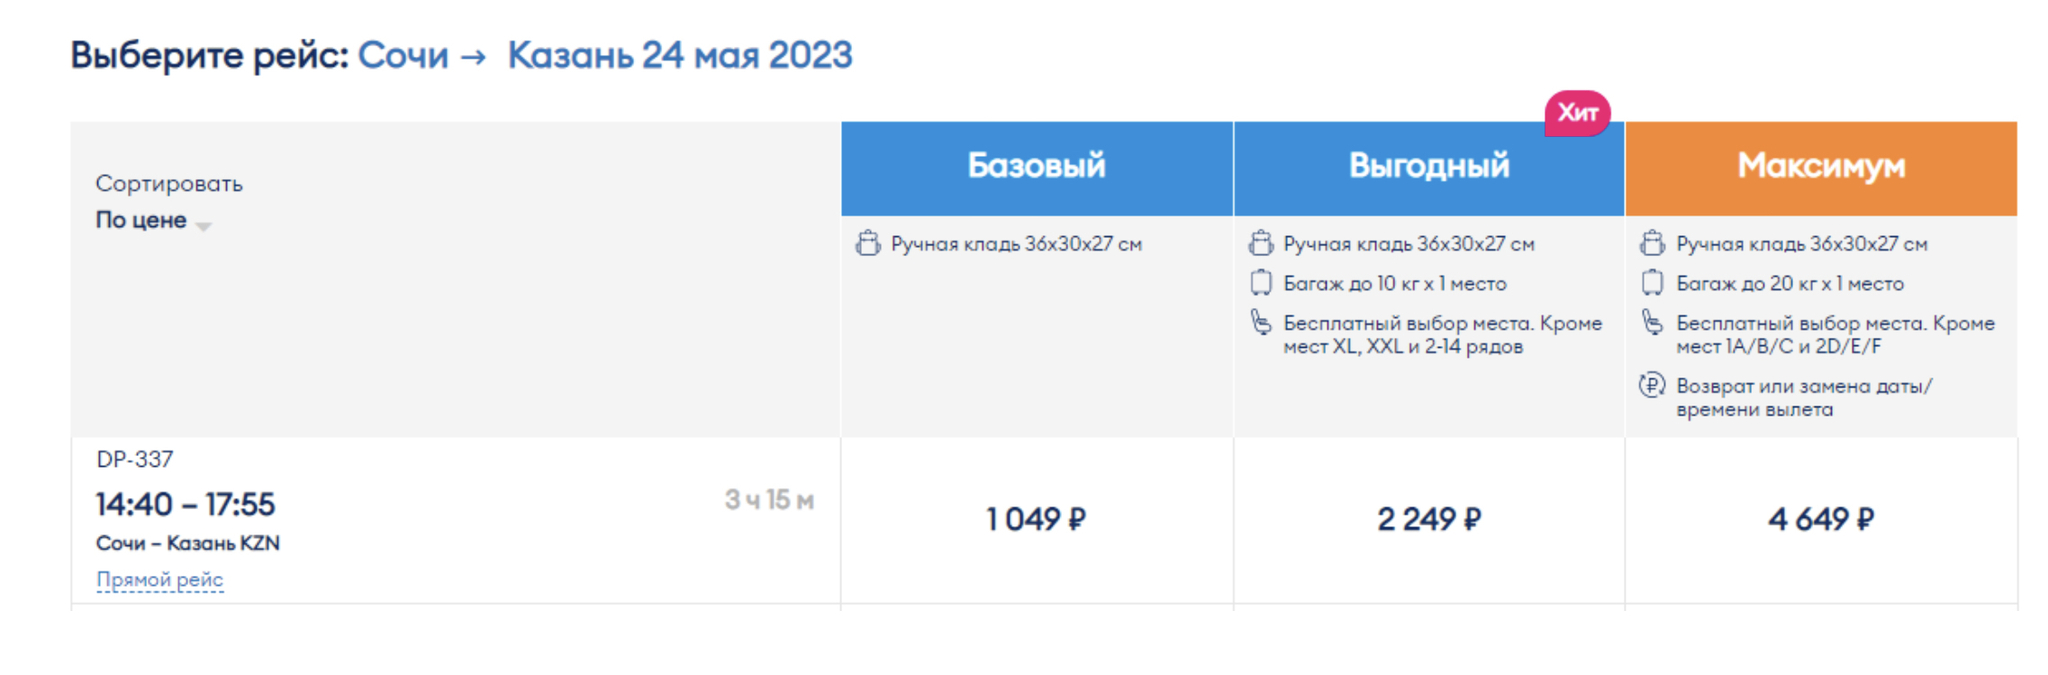
Task: Select the Максимум tariff header
Action: coord(1820,167)
